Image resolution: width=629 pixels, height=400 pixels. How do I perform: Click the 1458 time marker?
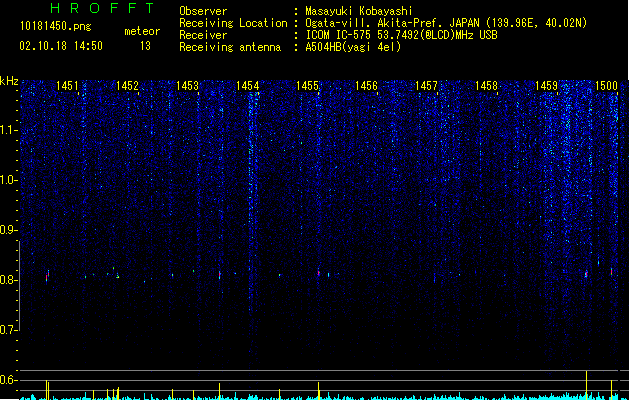coord(486,86)
